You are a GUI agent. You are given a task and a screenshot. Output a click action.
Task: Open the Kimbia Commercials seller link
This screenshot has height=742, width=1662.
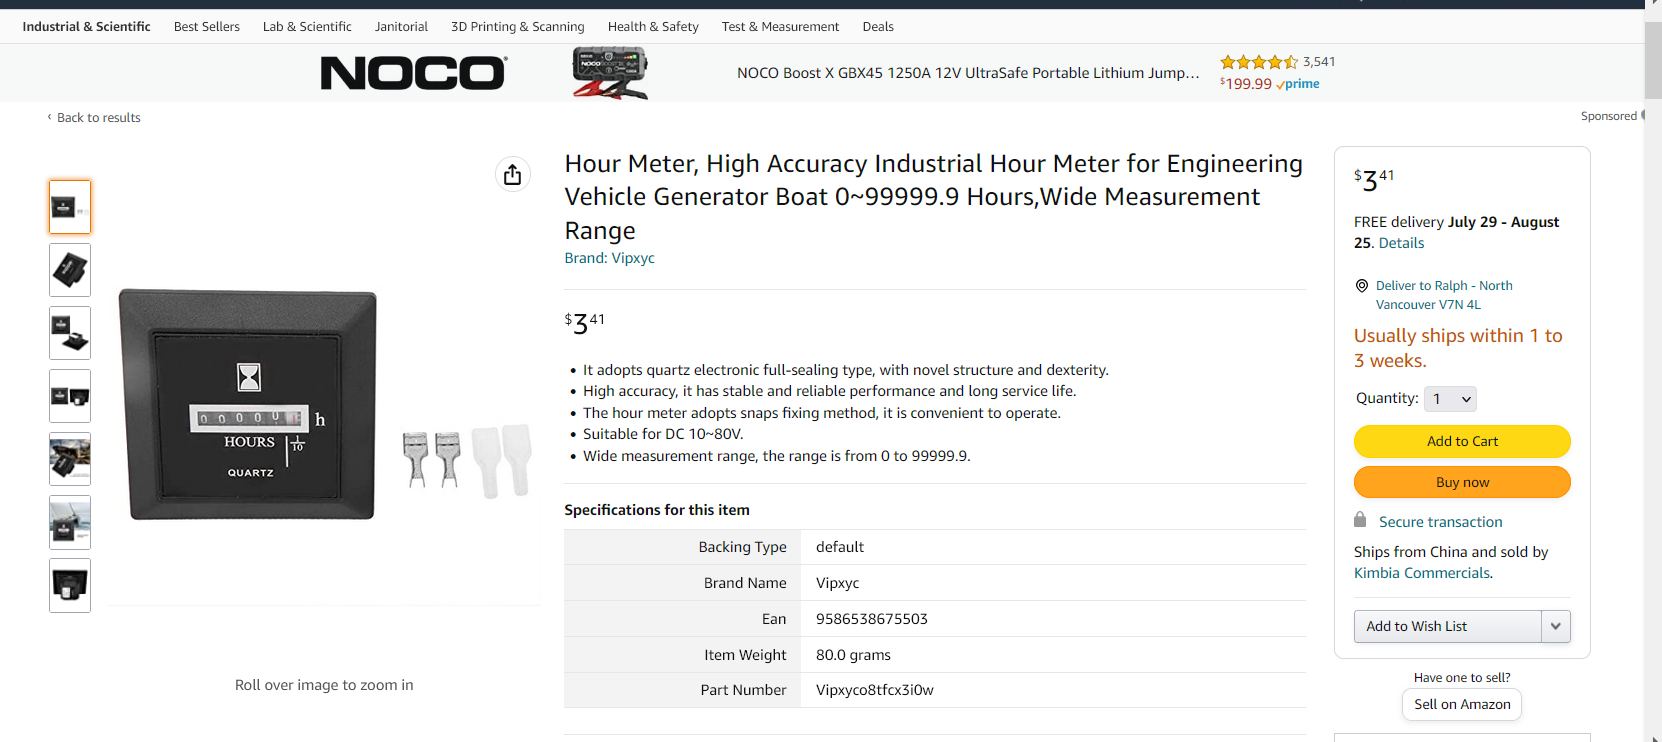point(1421,573)
